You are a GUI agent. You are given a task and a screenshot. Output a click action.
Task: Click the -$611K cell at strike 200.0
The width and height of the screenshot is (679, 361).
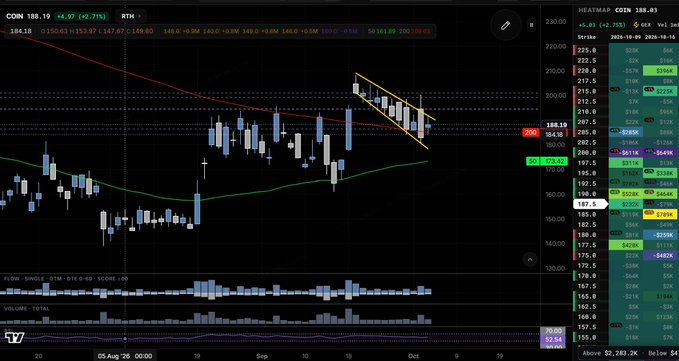click(x=626, y=153)
